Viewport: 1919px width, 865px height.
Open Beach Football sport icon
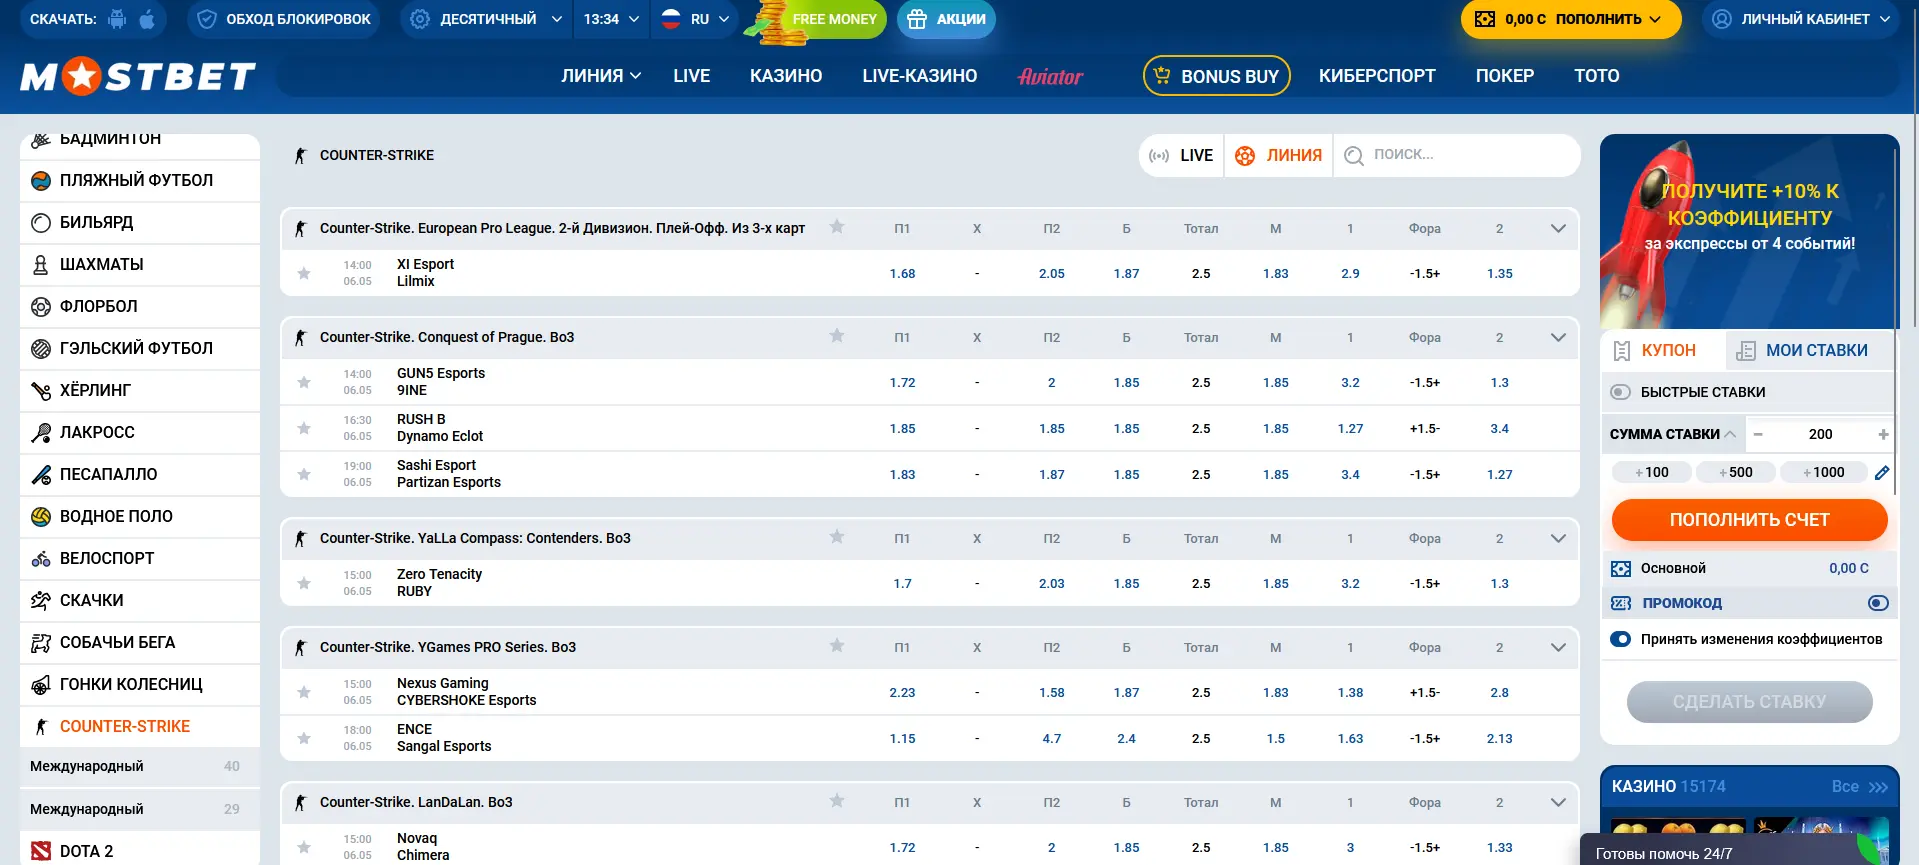[x=41, y=181]
